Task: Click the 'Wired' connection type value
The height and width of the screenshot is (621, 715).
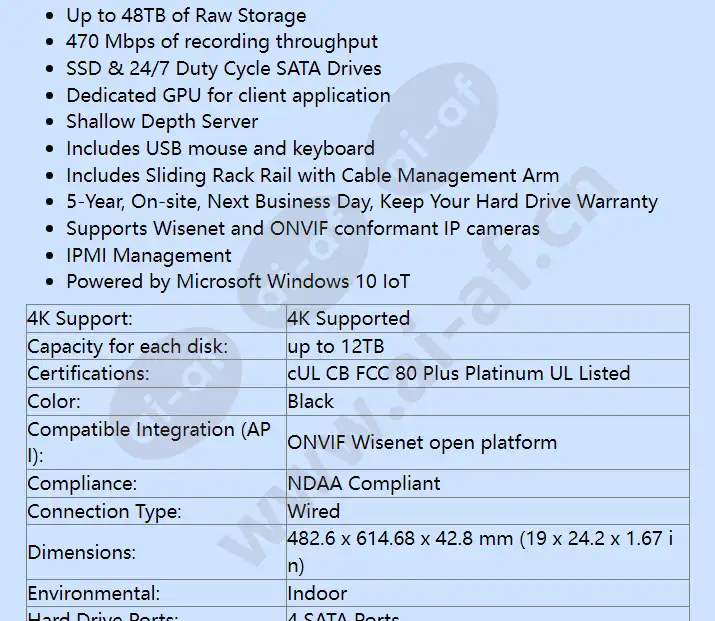Action: (313, 511)
